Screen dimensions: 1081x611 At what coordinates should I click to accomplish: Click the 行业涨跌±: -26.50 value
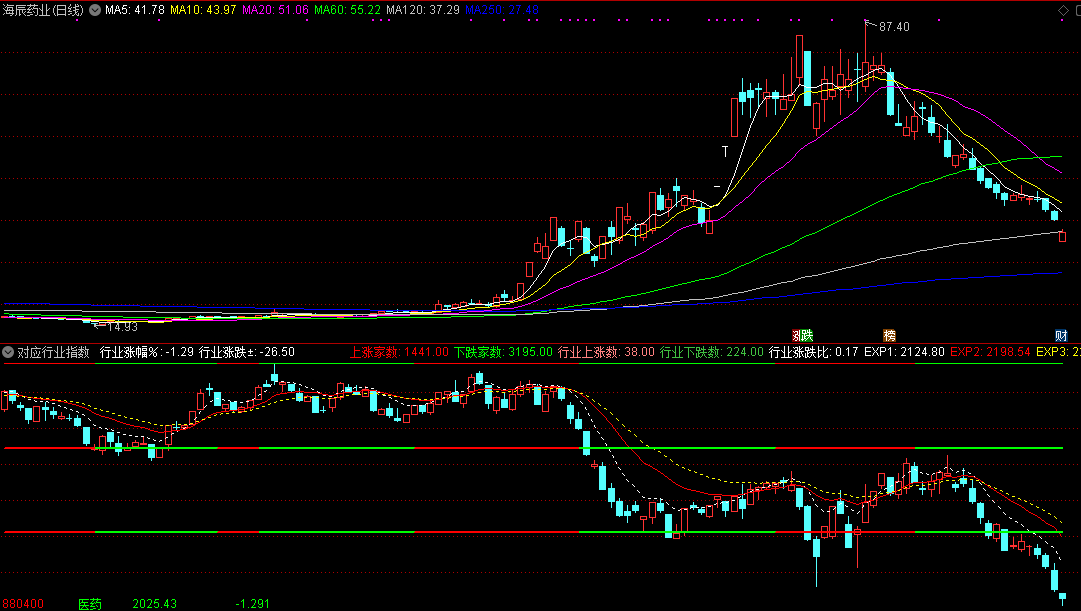click(247, 352)
